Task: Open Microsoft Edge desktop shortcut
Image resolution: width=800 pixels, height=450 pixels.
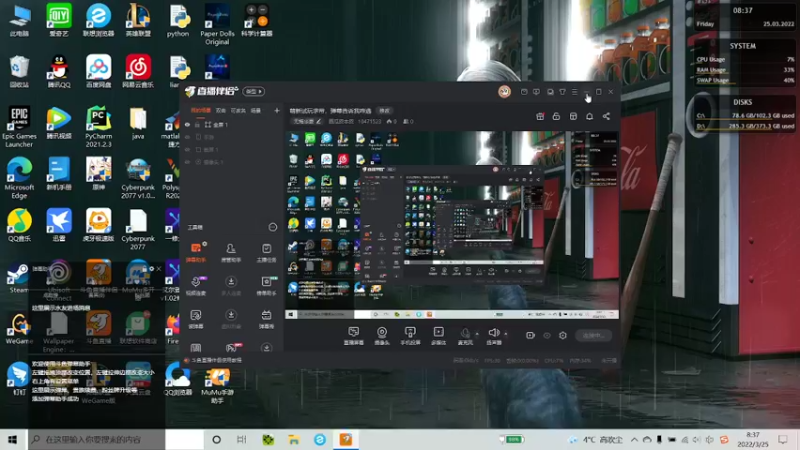Action: pyautogui.click(x=19, y=178)
